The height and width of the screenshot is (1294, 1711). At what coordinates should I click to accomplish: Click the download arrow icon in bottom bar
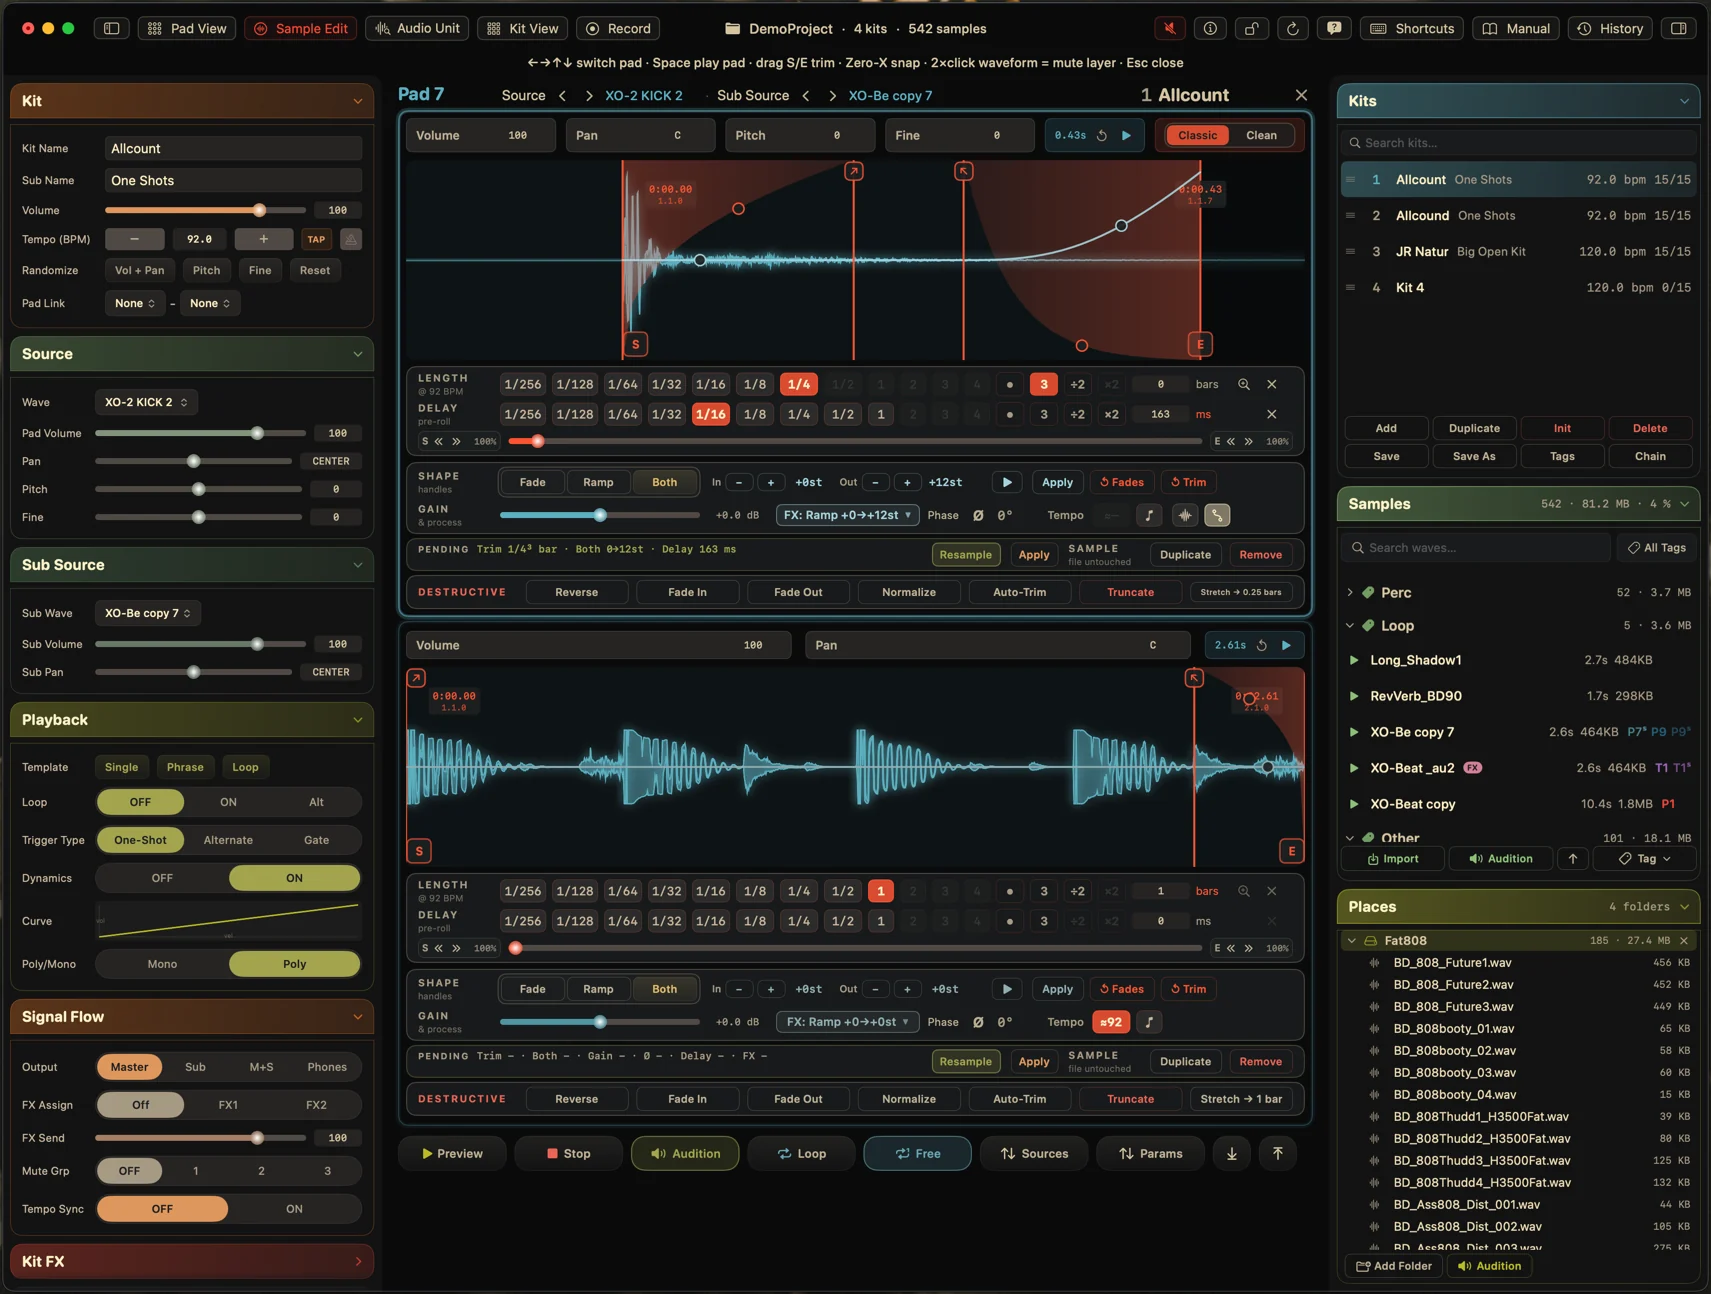pyautogui.click(x=1232, y=1153)
